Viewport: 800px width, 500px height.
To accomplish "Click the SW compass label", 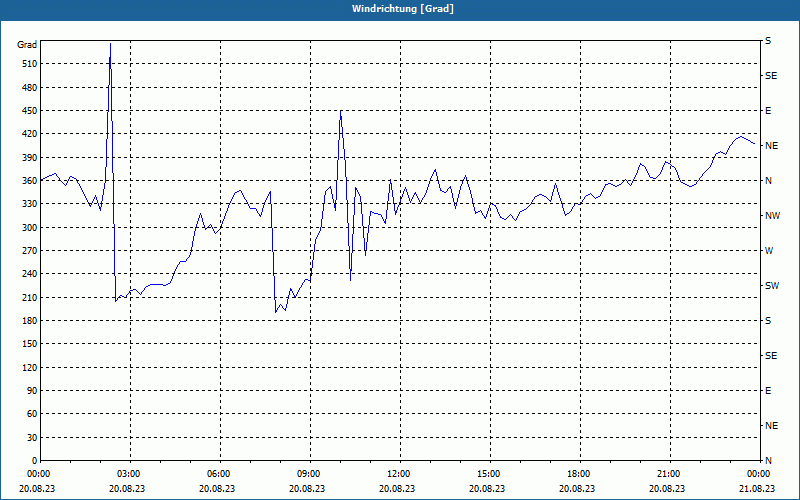I will click(x=772, y=286).
